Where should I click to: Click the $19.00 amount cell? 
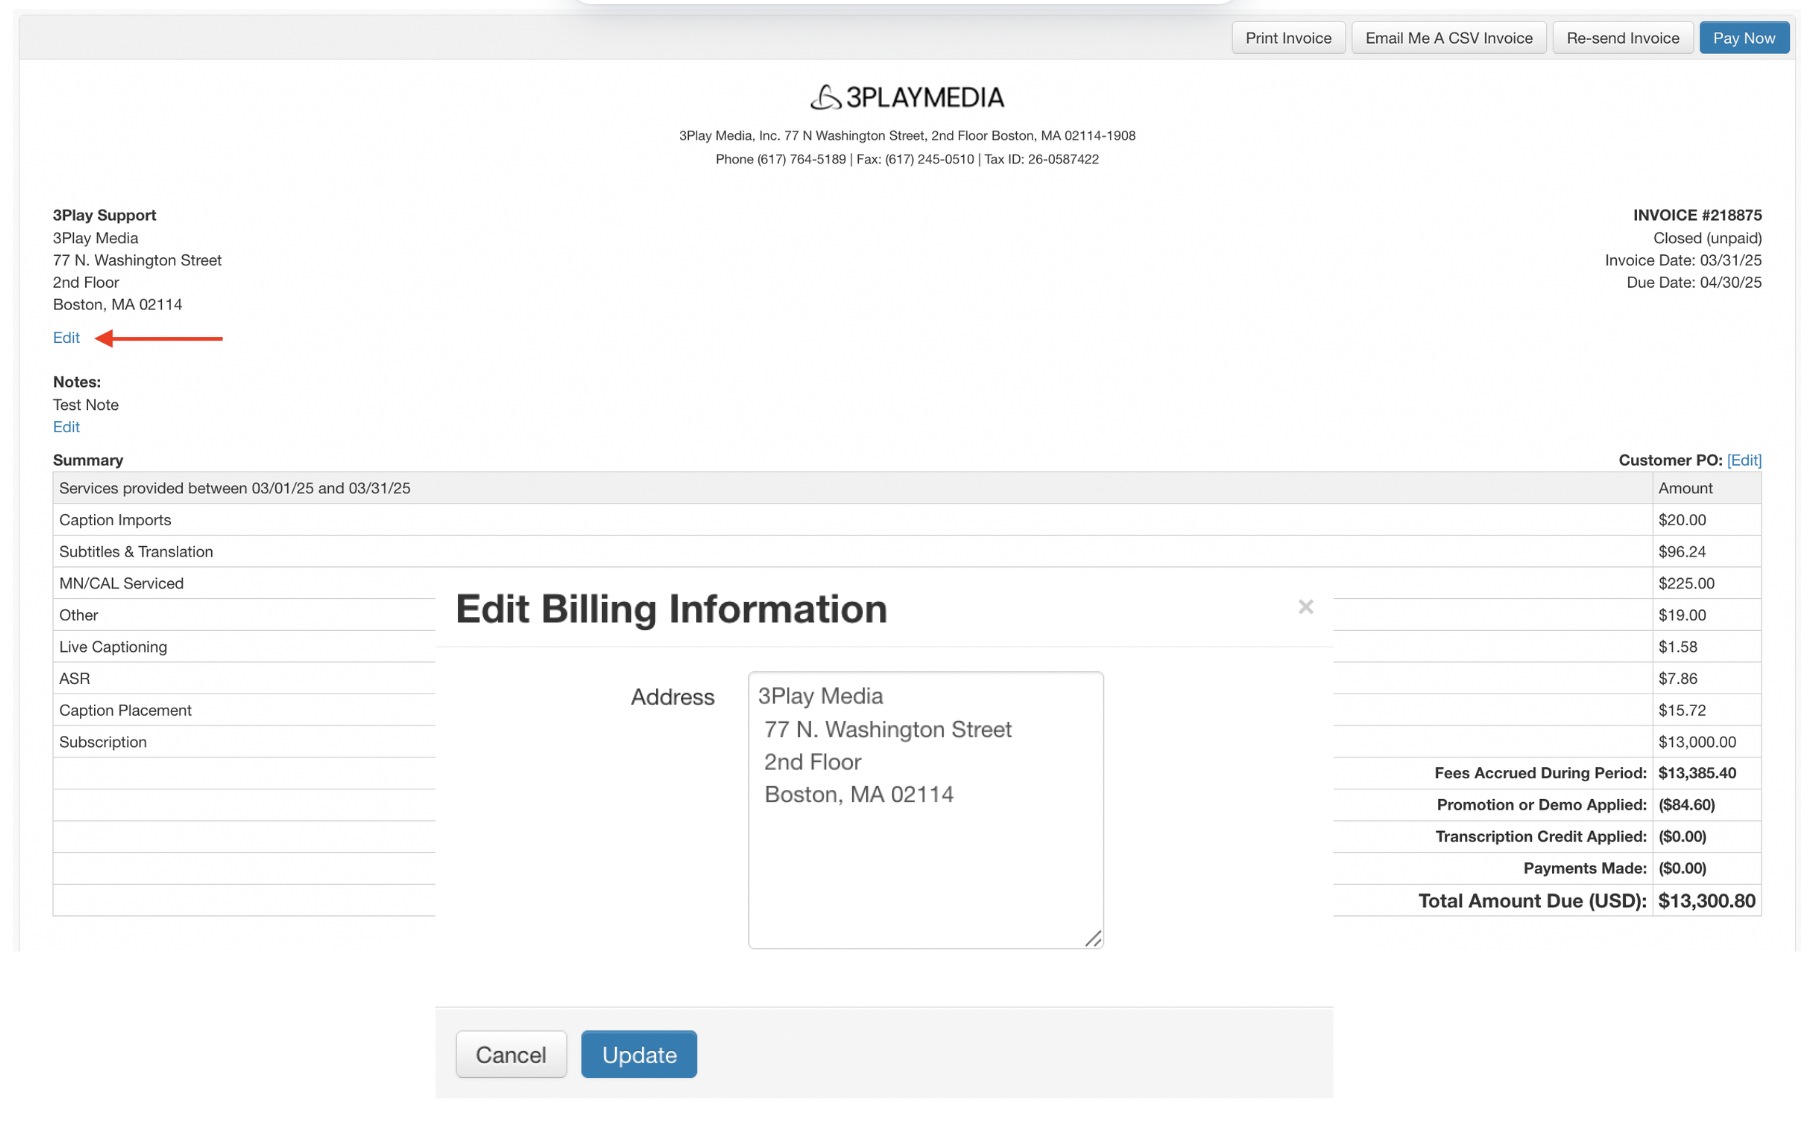[1682, 615]
